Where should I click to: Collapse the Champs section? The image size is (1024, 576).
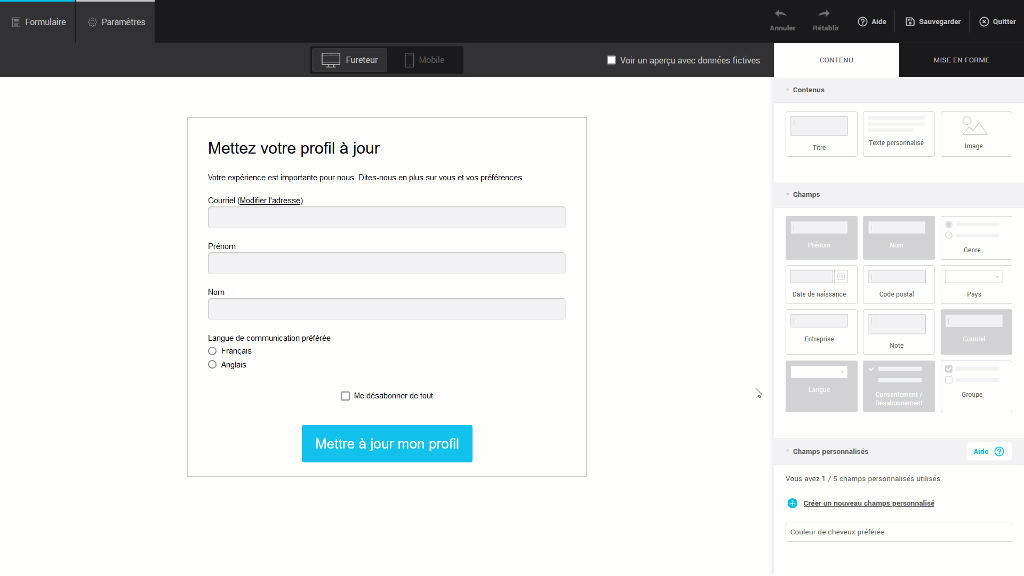(x=787, y=195)
